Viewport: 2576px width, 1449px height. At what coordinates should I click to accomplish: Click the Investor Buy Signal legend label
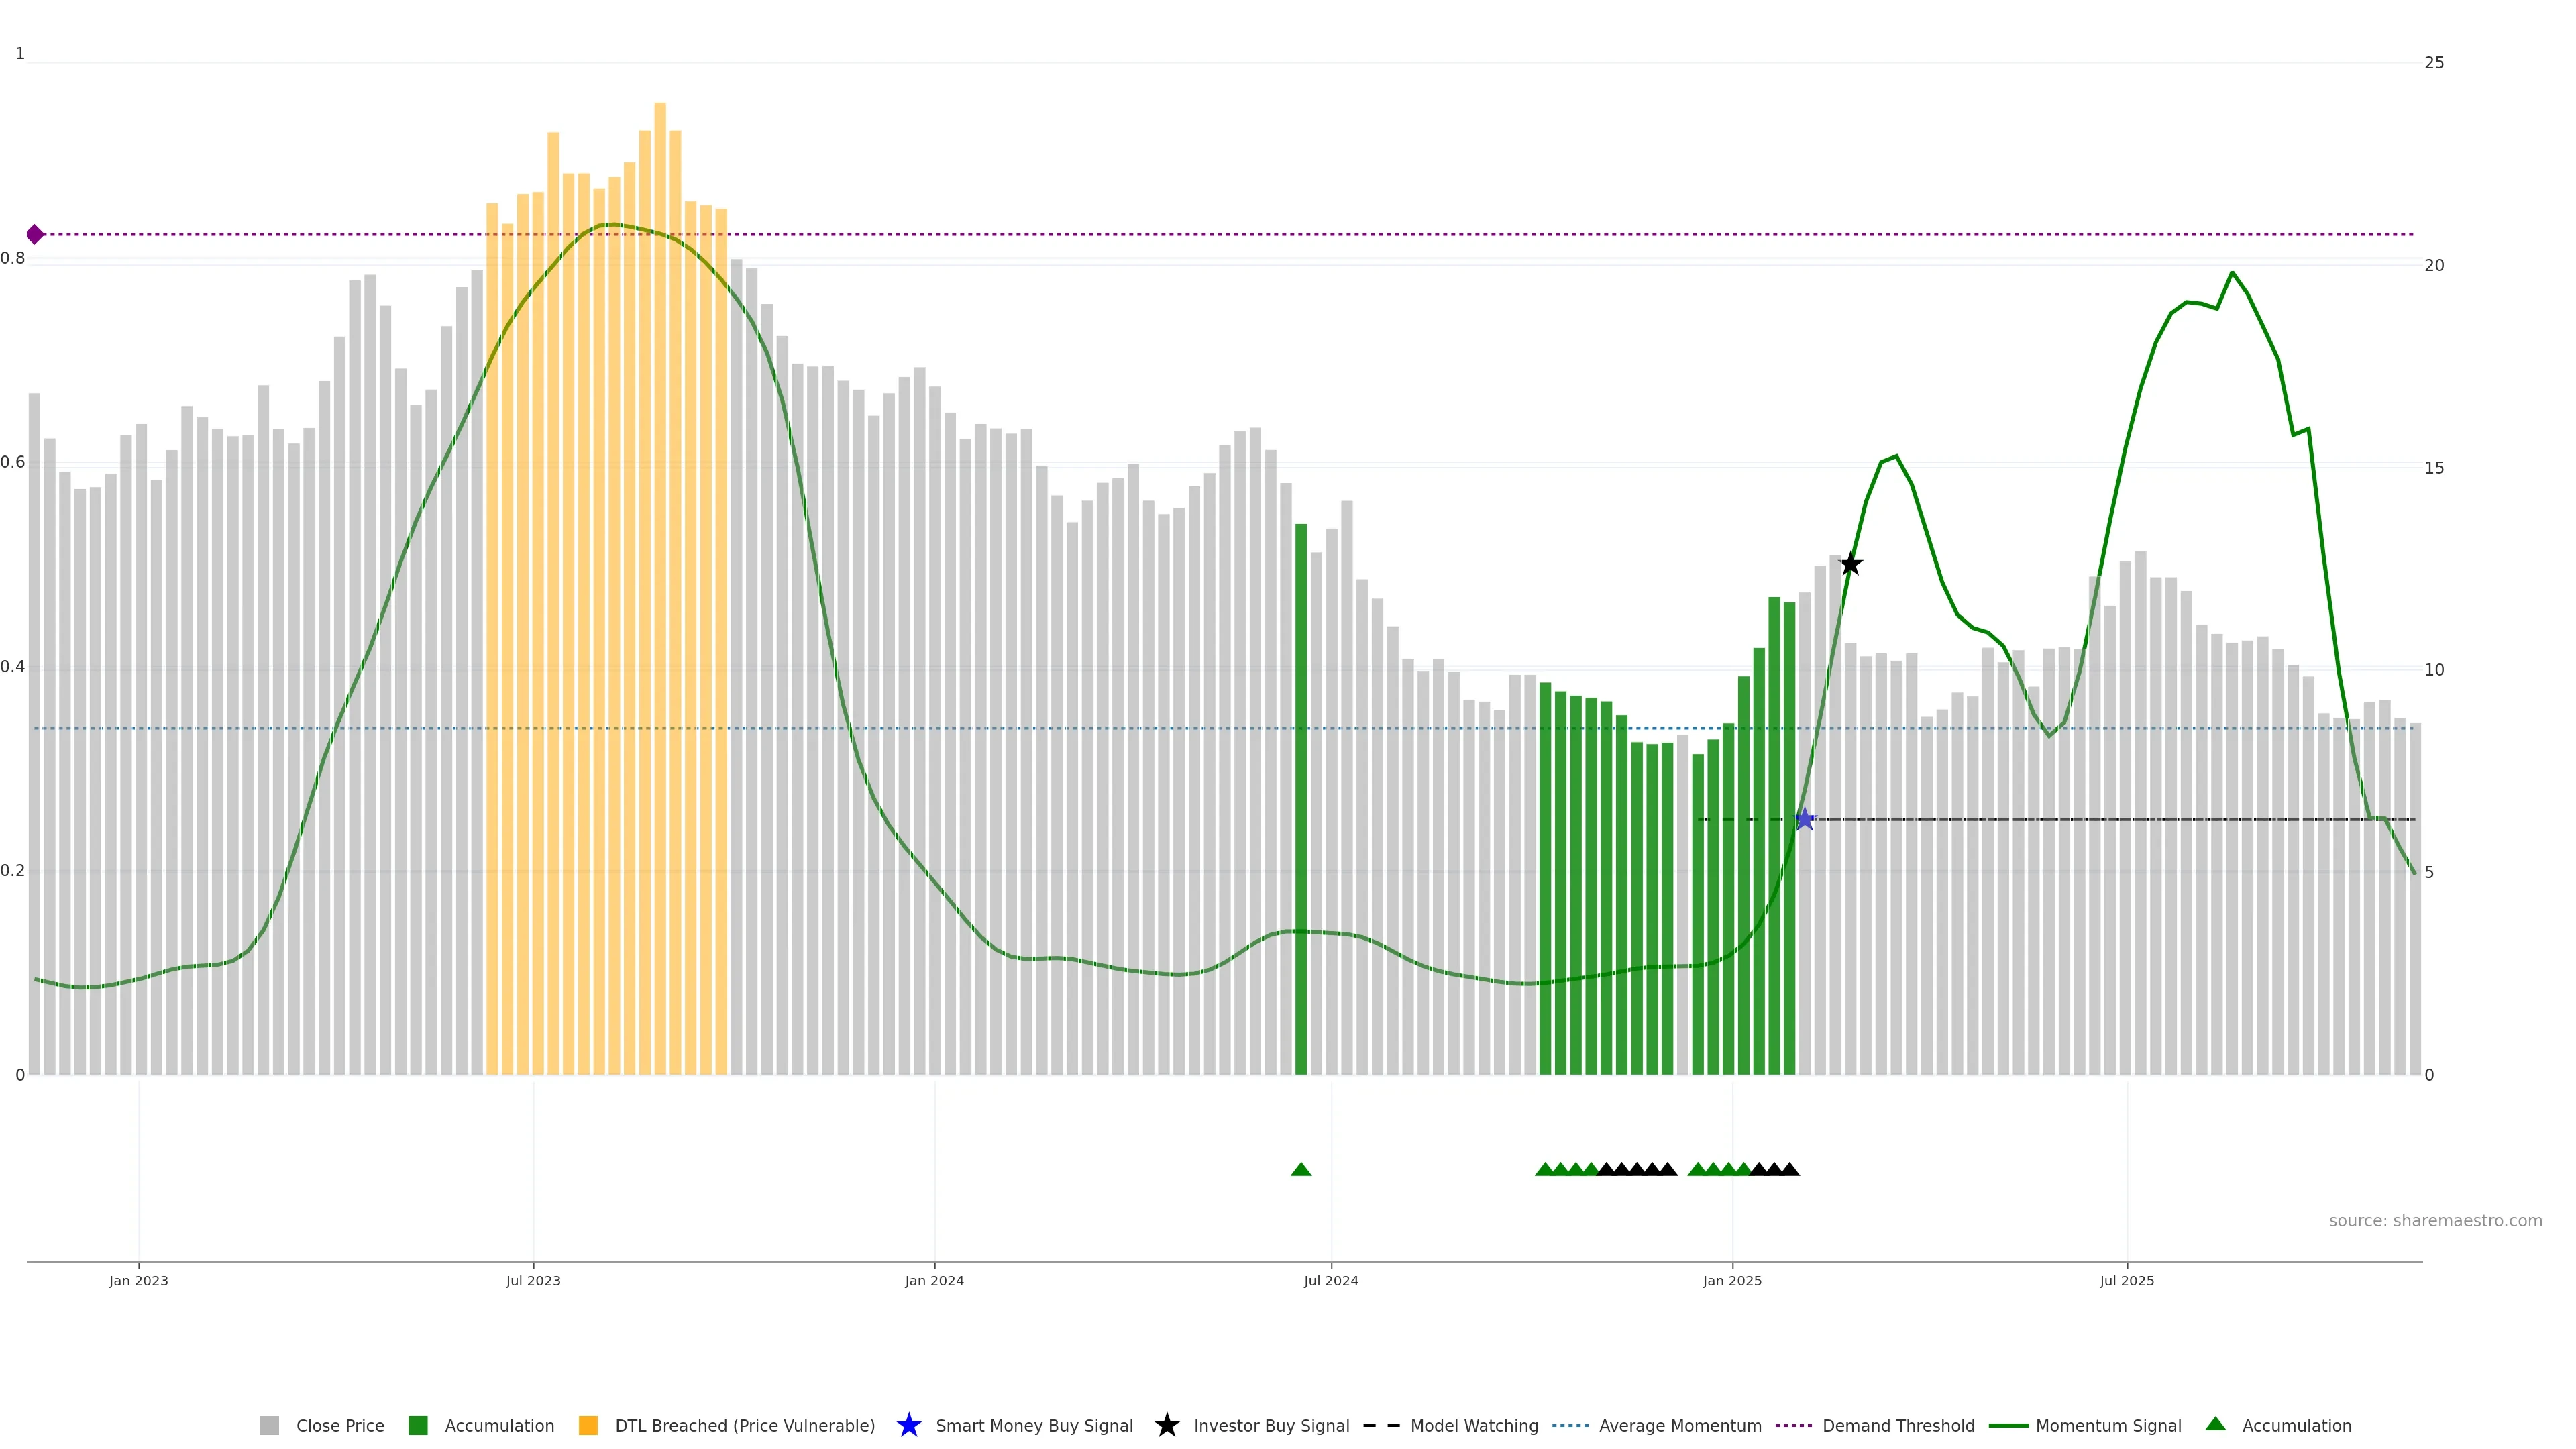1271,1425
